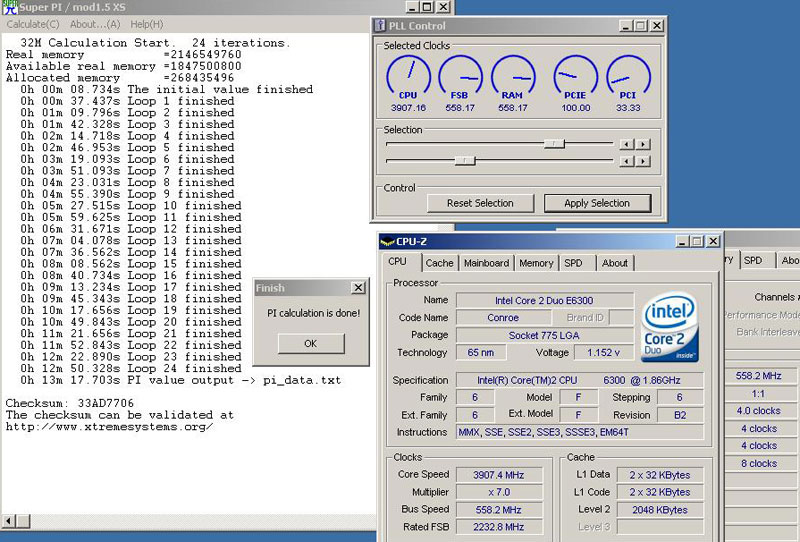
Task: Click the http://www.xtremesystems.org/ URL text
Action: [110, 427]
